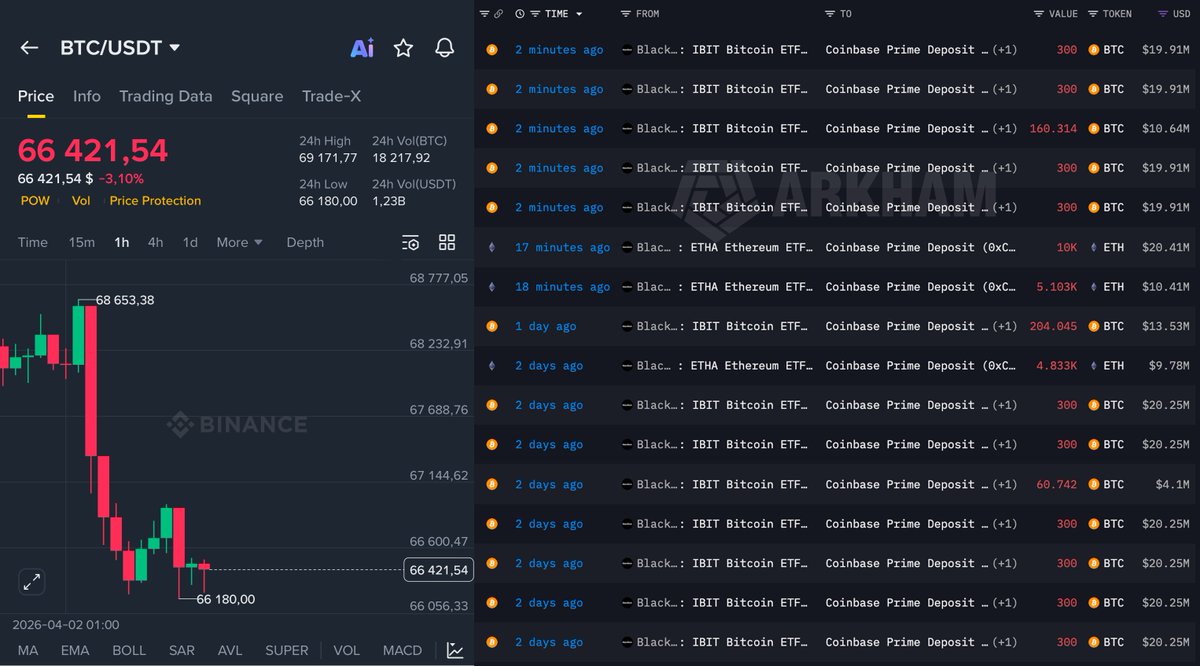Image resolution: width=1200 pixels, height=666 pixels.
Task: Click the BTC token icon in the 204.045 row
Action: coord(1094,326)
